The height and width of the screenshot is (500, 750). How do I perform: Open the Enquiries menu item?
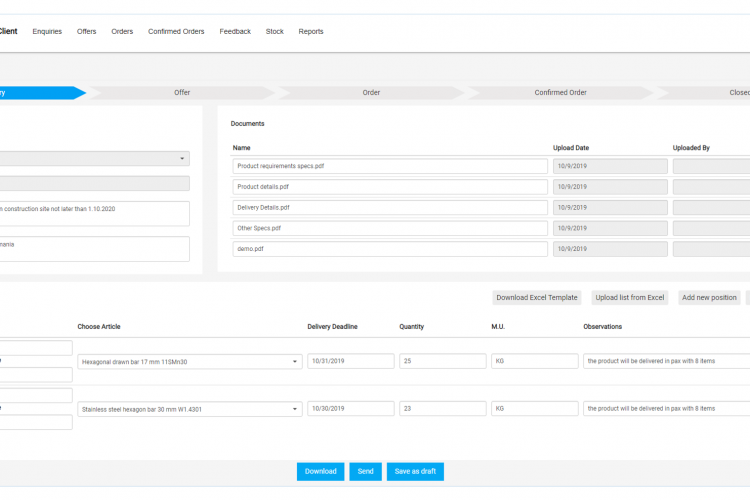[47, 31]
